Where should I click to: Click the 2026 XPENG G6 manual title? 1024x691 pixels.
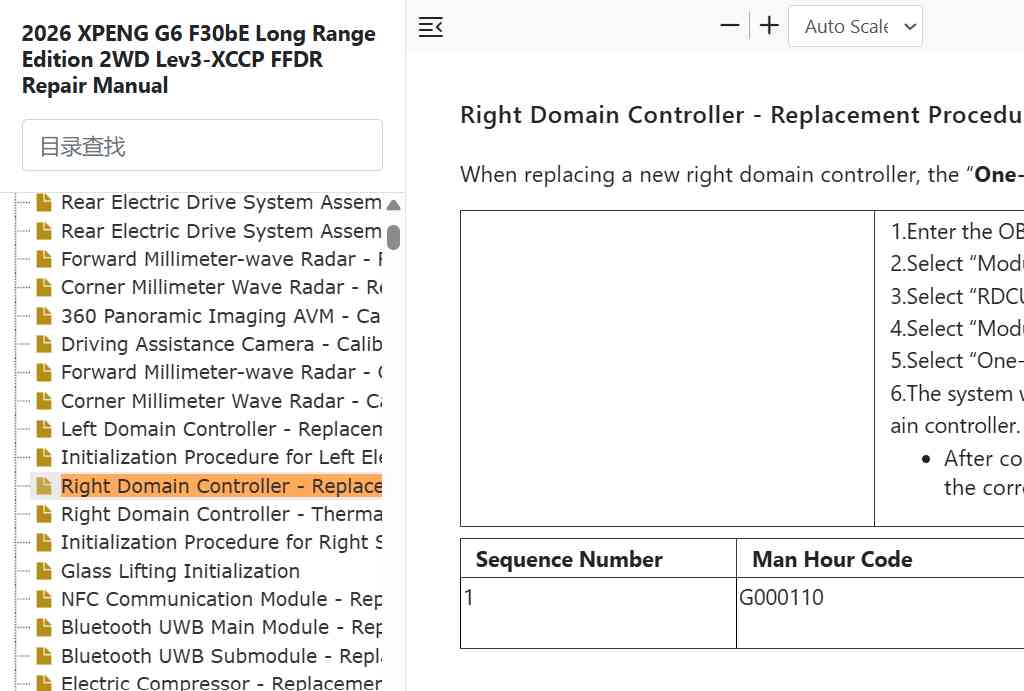pyautogui.click(x=199, y=59)
